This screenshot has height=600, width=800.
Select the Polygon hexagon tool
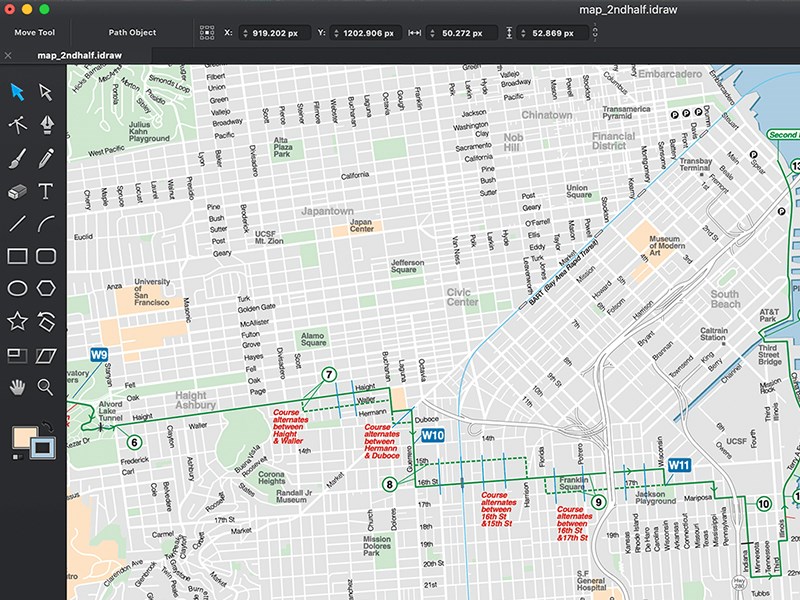tap(46, 288)
